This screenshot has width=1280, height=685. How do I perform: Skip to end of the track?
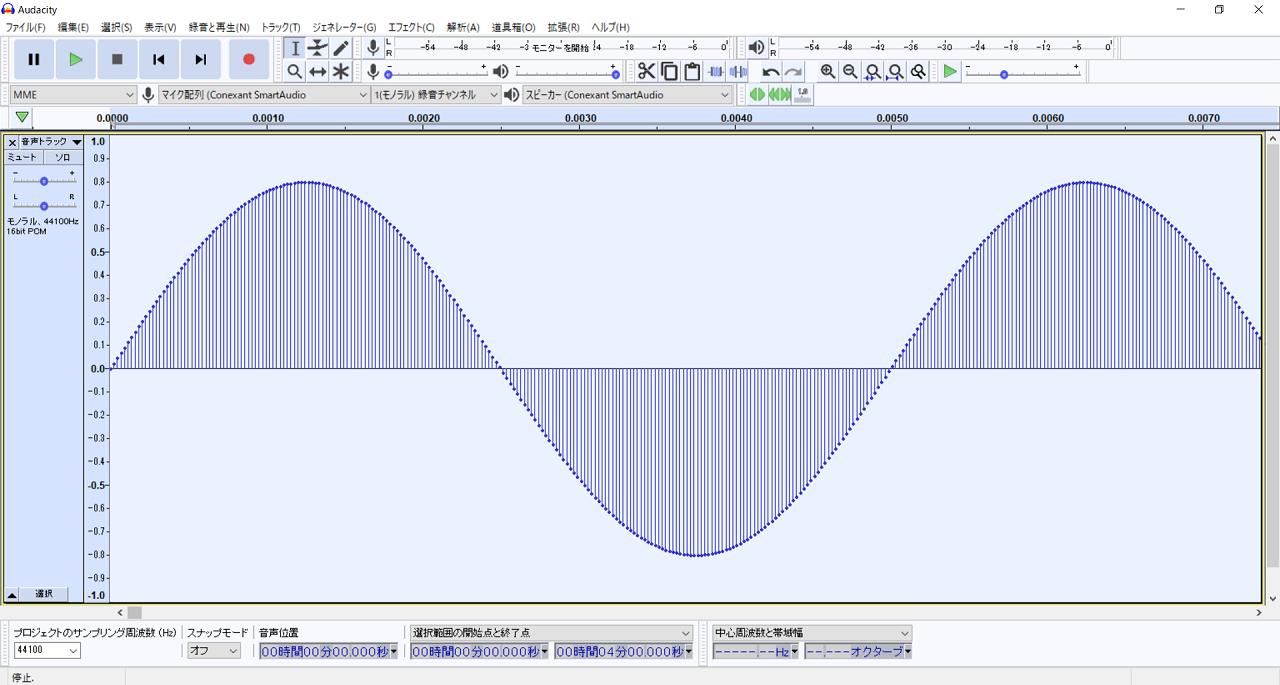[x=201, y=59]
